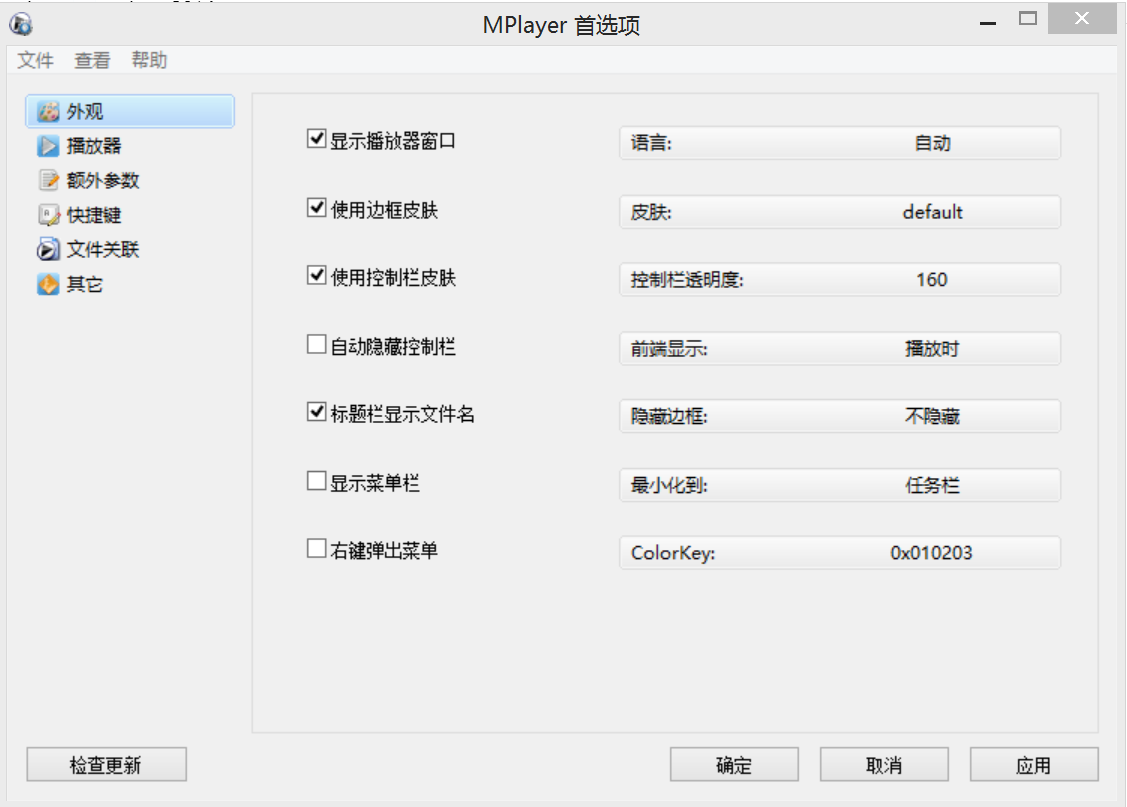The image size is (1127, 807).
Task: Open the 文件 menu
Action: pyautogui.click(x=35, y=60)
